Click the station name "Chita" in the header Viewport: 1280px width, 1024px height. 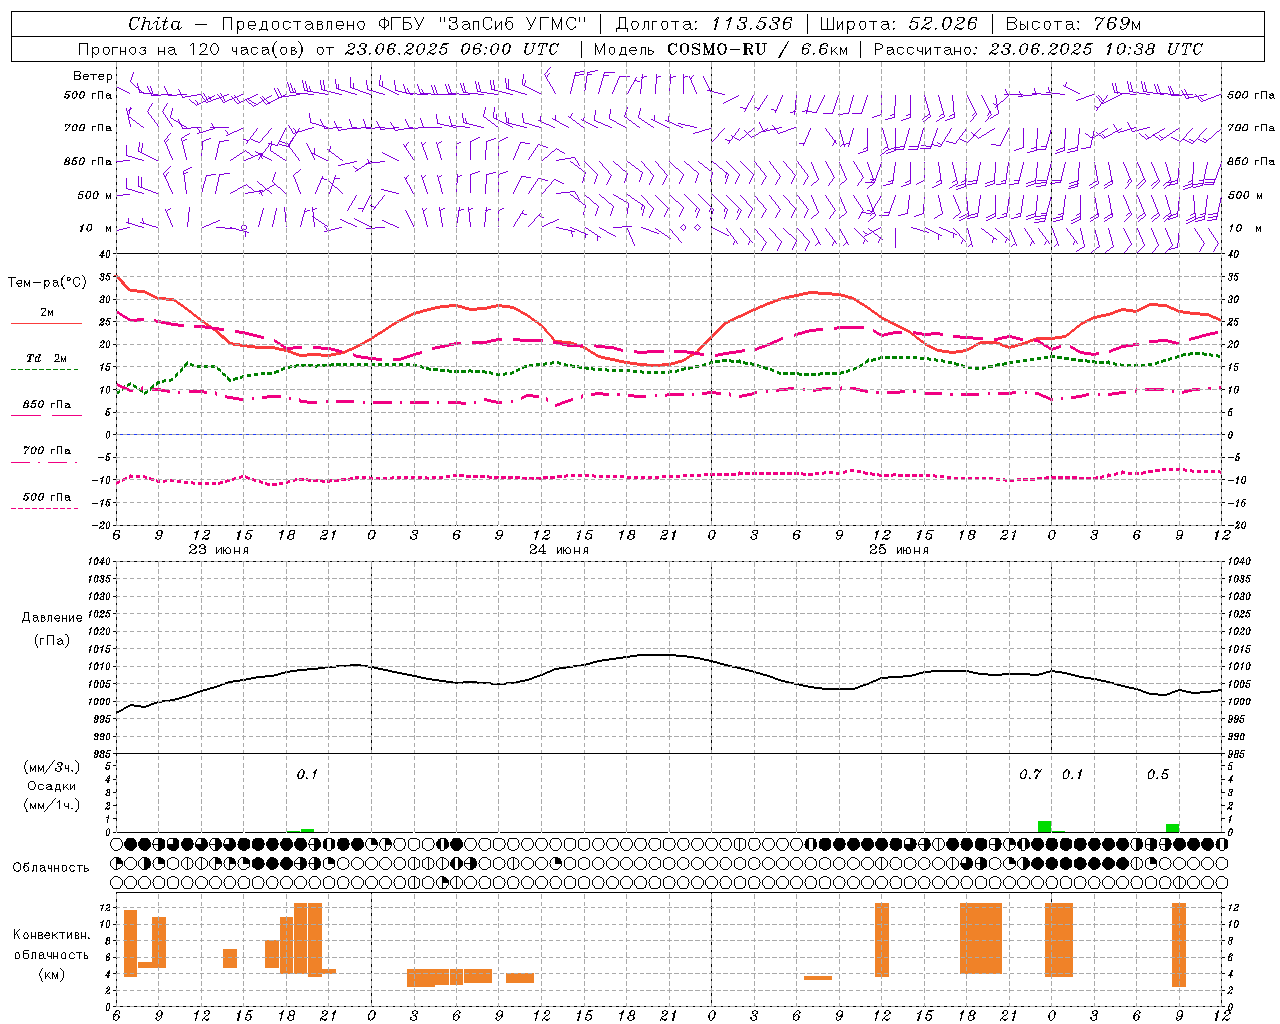tap(155, 24)
